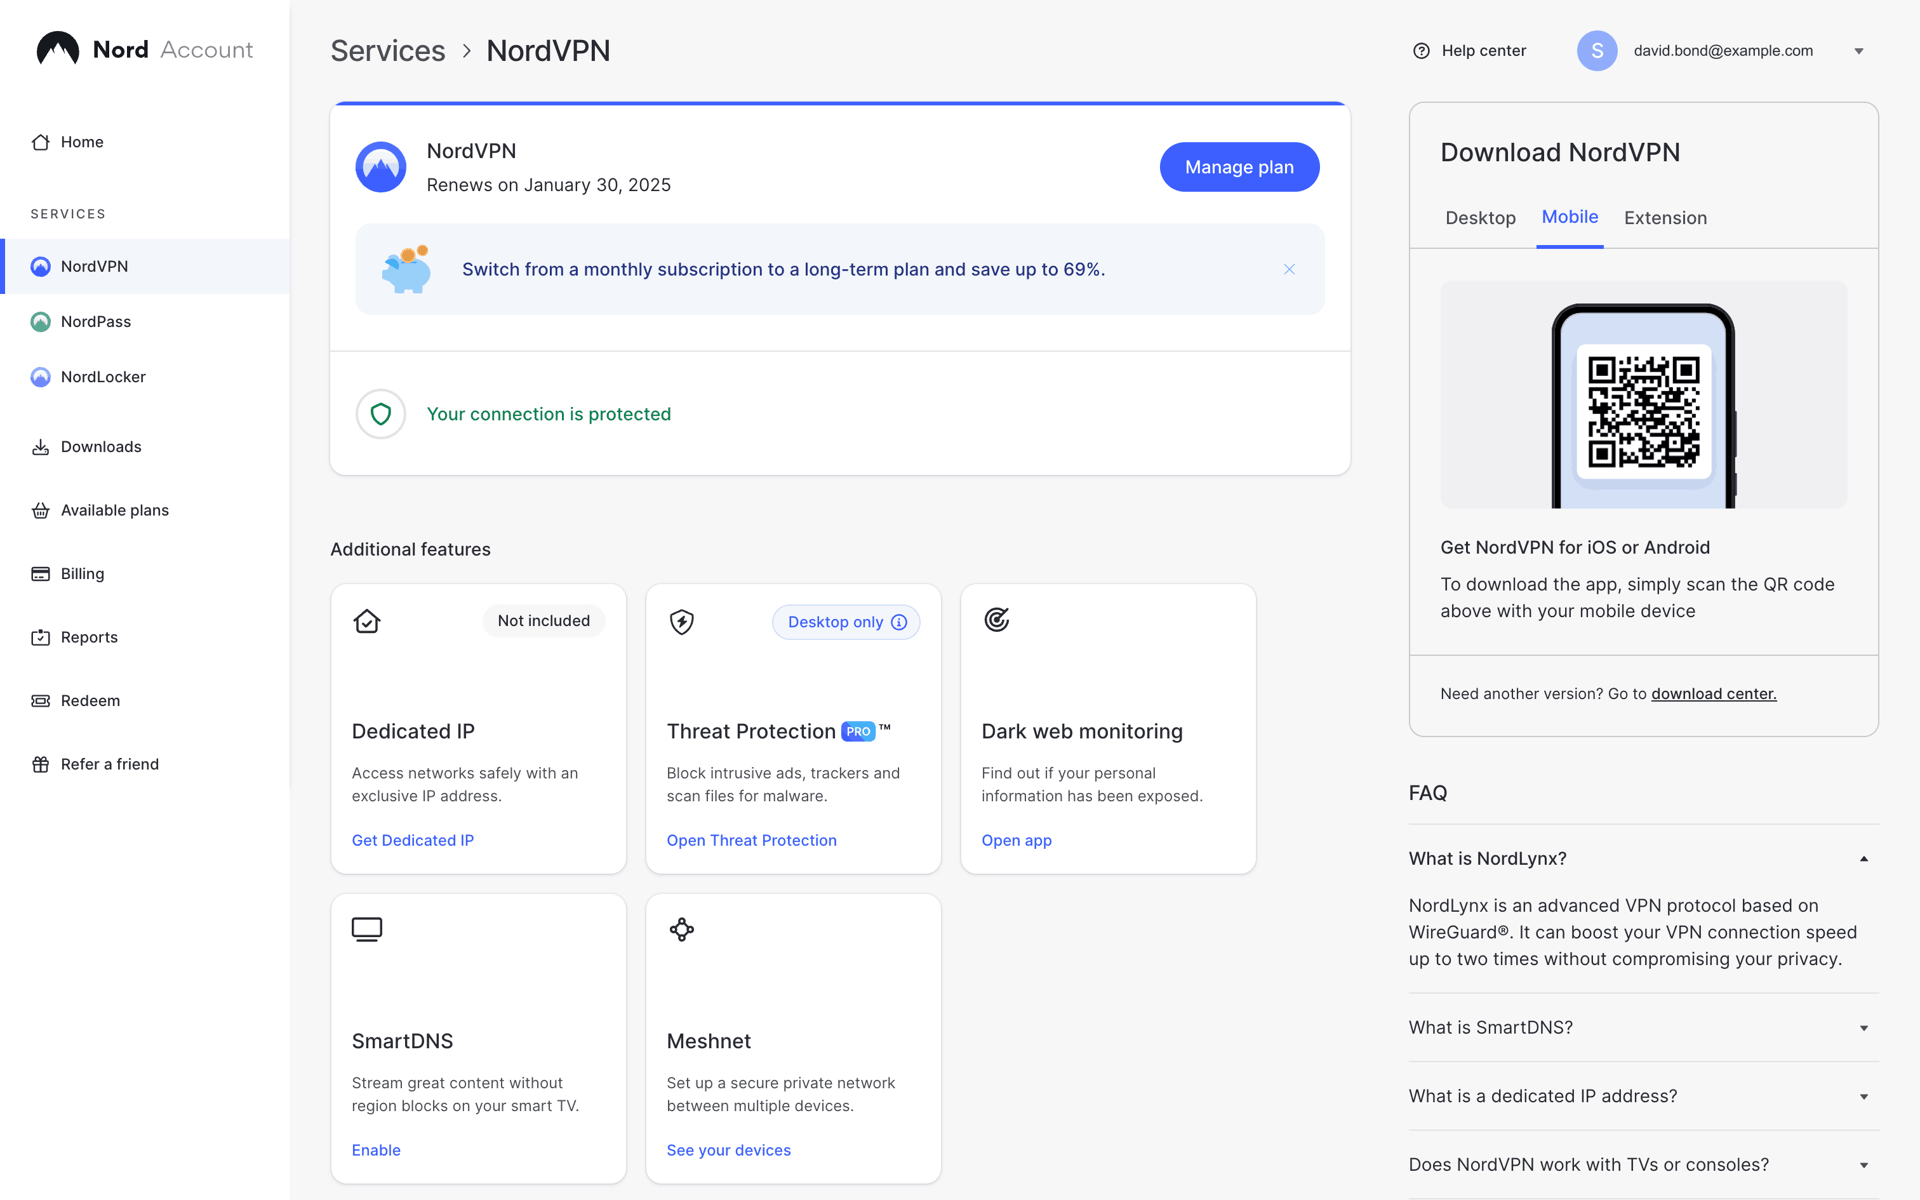Click the Home house icon in sidebar
The height and width of the screenshot is (1200, 1920).
tap(40, 142)
